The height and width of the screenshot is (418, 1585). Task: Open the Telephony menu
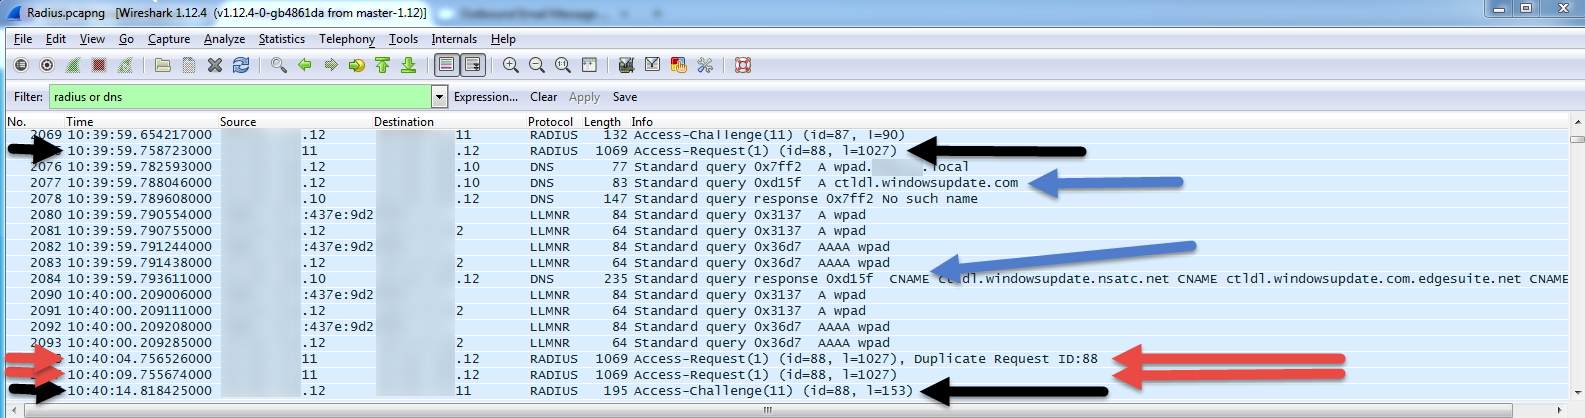346,39
